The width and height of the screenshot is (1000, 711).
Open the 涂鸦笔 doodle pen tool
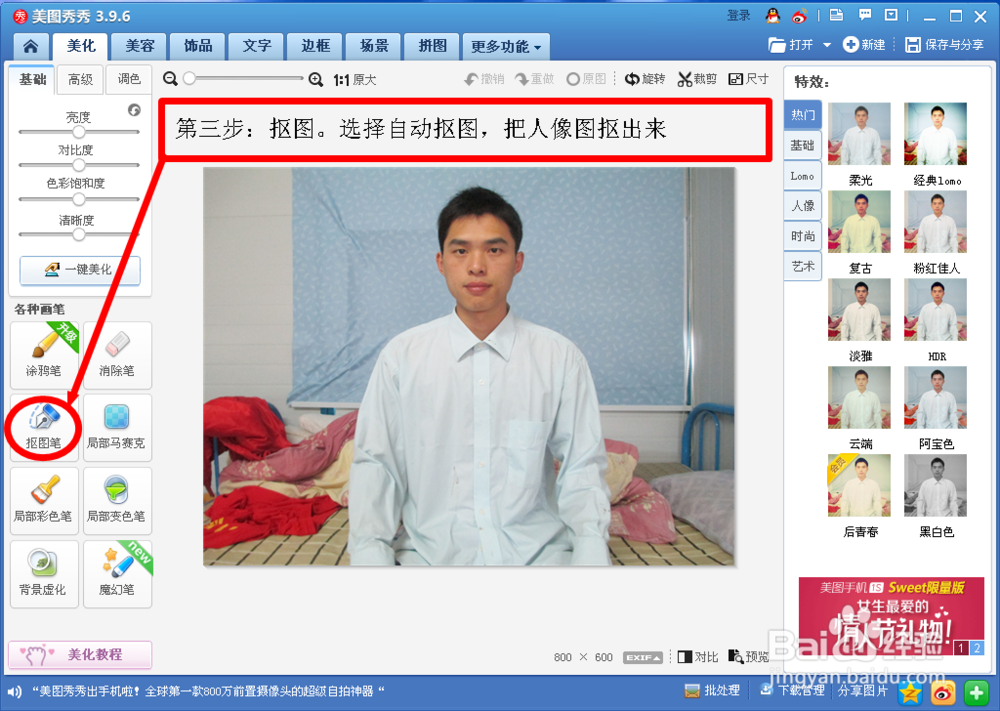tap(42, 354)
